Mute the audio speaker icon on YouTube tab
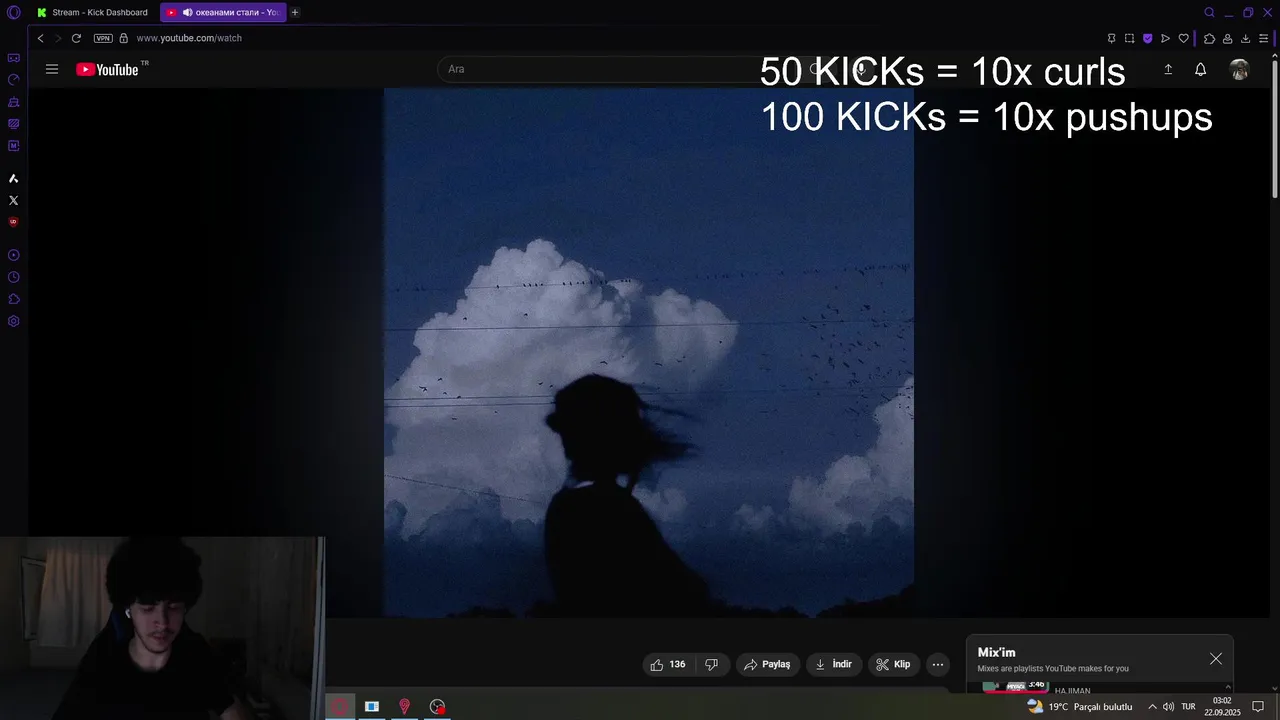Image resolution: width=1280 pixels, height=720 pixels. (187, 12)
